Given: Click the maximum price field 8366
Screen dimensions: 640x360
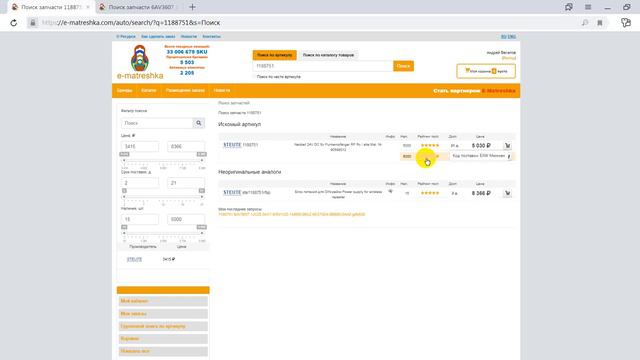Looking at the screenshot, I should 186,147.
